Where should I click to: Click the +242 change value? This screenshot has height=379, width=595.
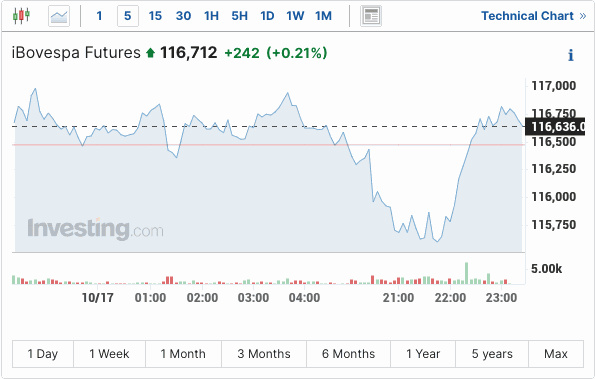tap(242, 53)
